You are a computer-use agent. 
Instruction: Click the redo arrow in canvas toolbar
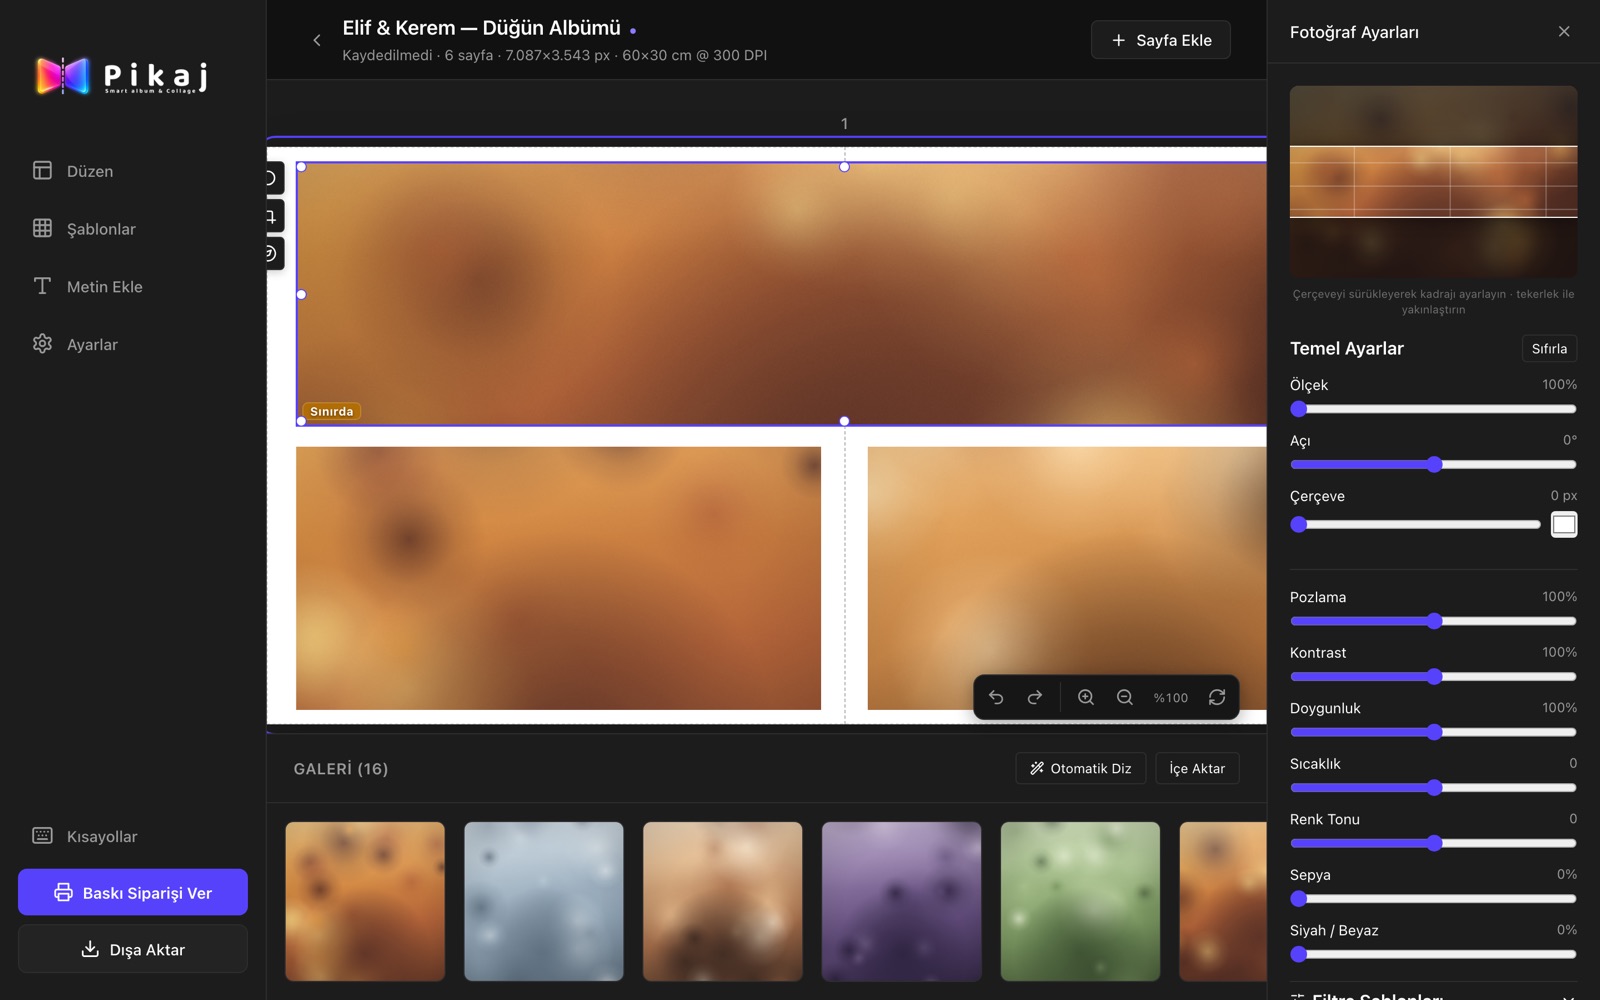pos(1035,697)
